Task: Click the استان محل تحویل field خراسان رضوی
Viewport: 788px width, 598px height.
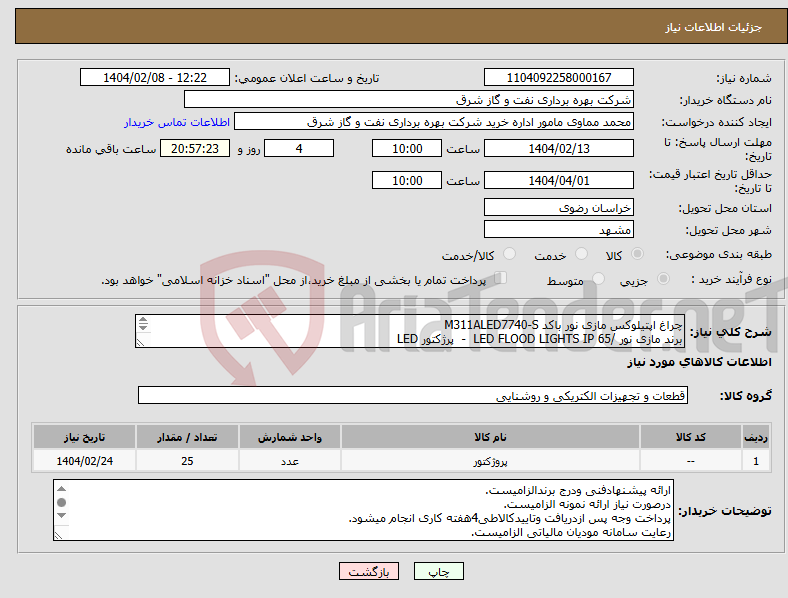Action: point(558,207)
